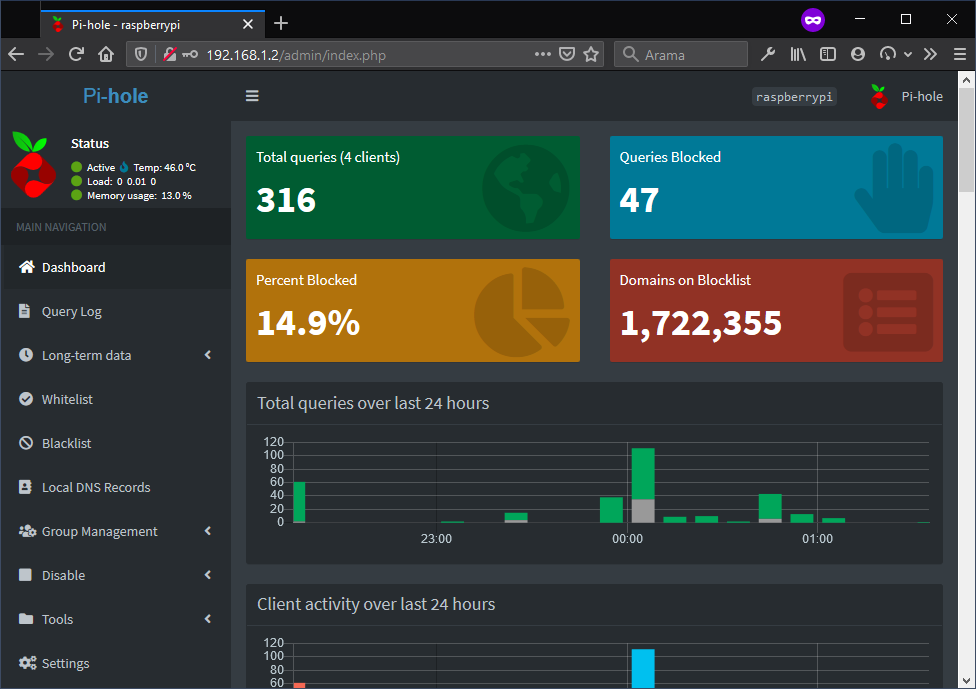Open the Blacklist page
Image resolution: width=976 pixels, height=689 pixels.
[x=116, y=443]
